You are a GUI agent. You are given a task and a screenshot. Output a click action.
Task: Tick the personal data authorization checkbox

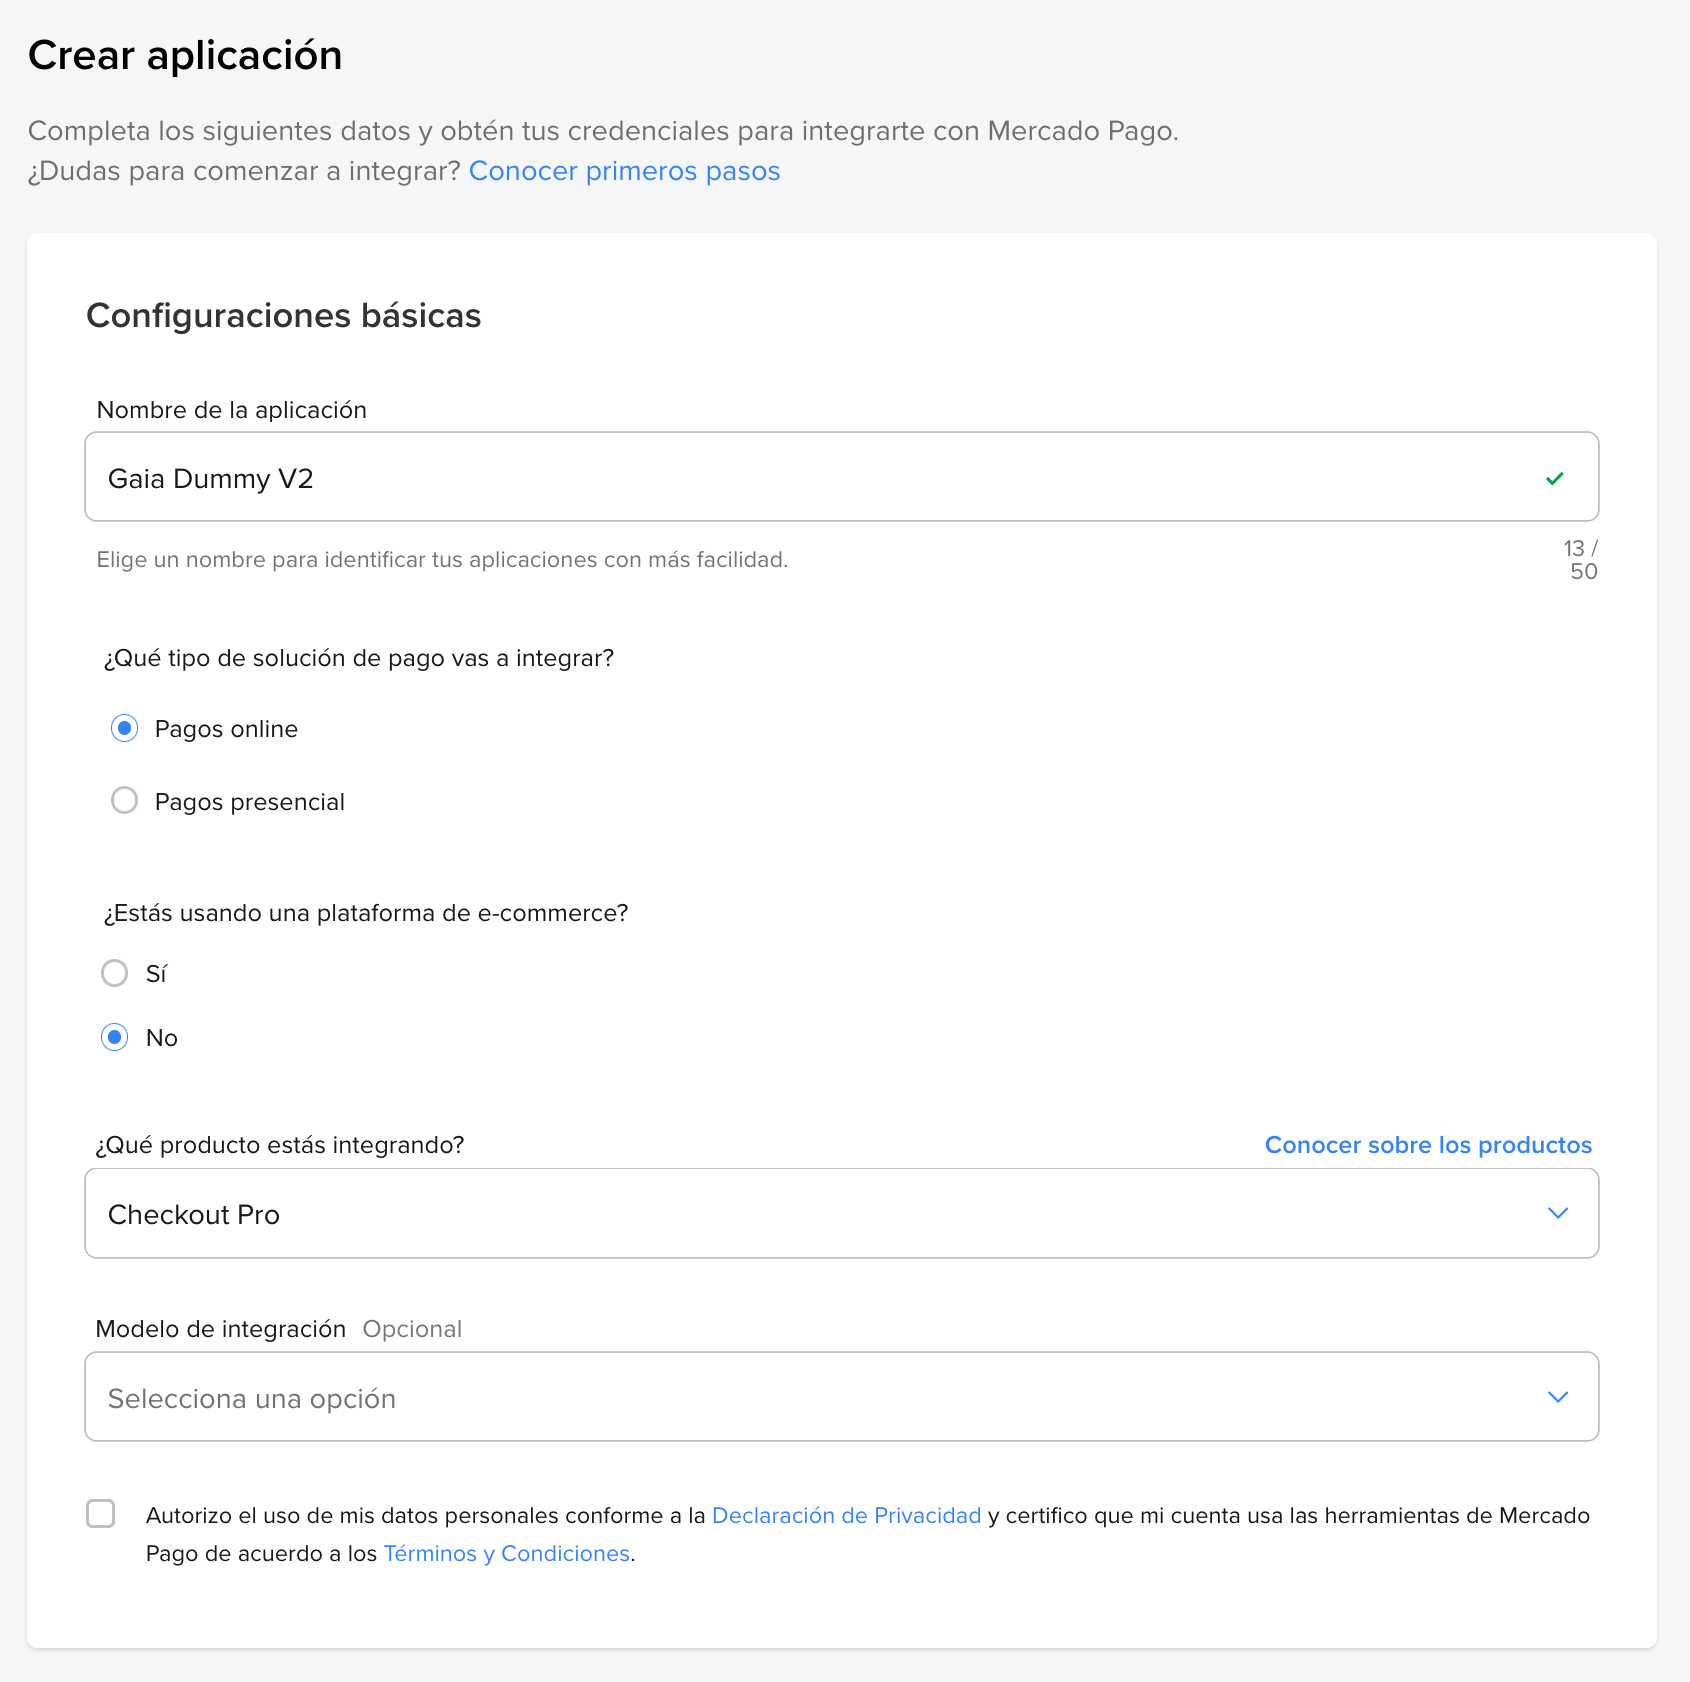(101, 1514)
